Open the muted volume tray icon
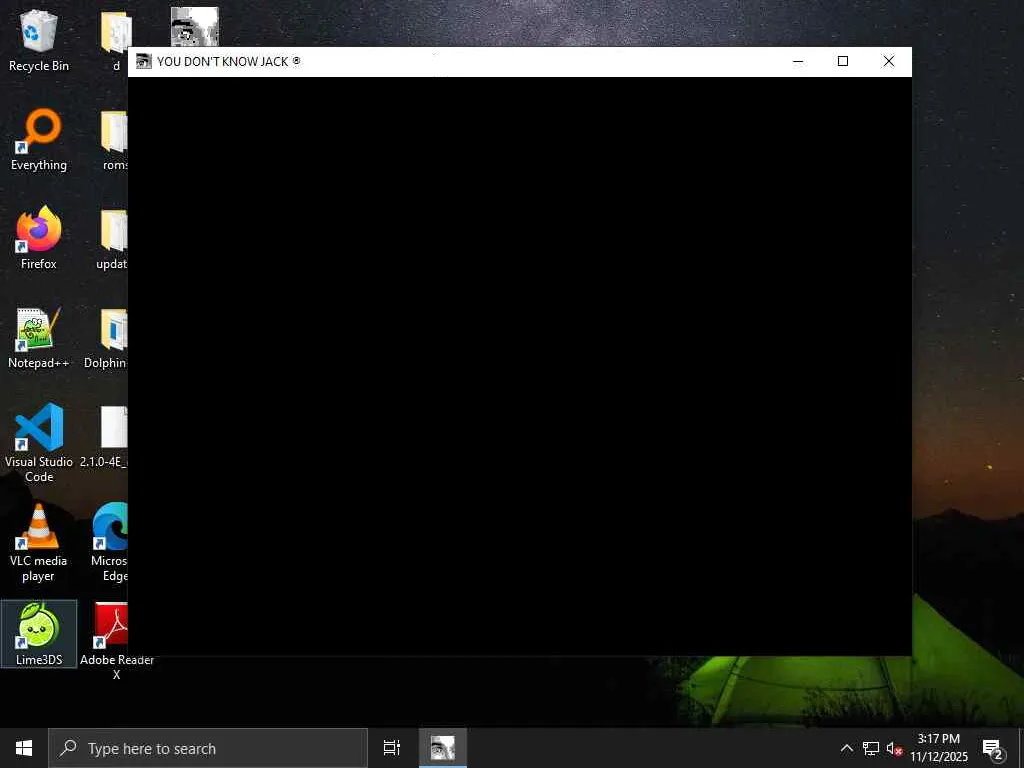1024x768 pixels. (x=894, y=748)
